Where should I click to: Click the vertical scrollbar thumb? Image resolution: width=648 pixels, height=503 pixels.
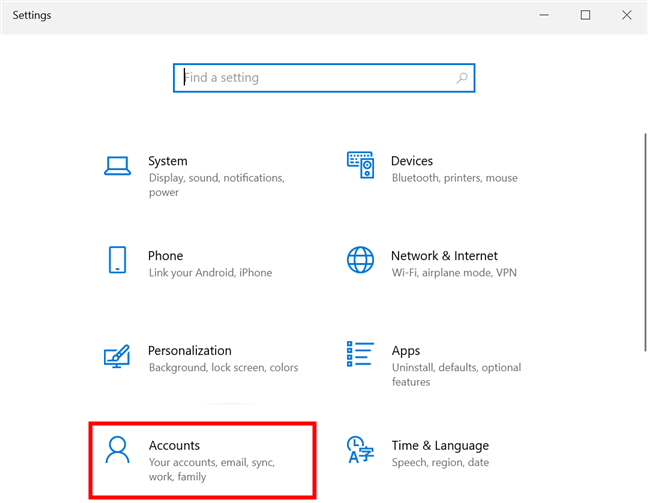click(x=645, y=242)
